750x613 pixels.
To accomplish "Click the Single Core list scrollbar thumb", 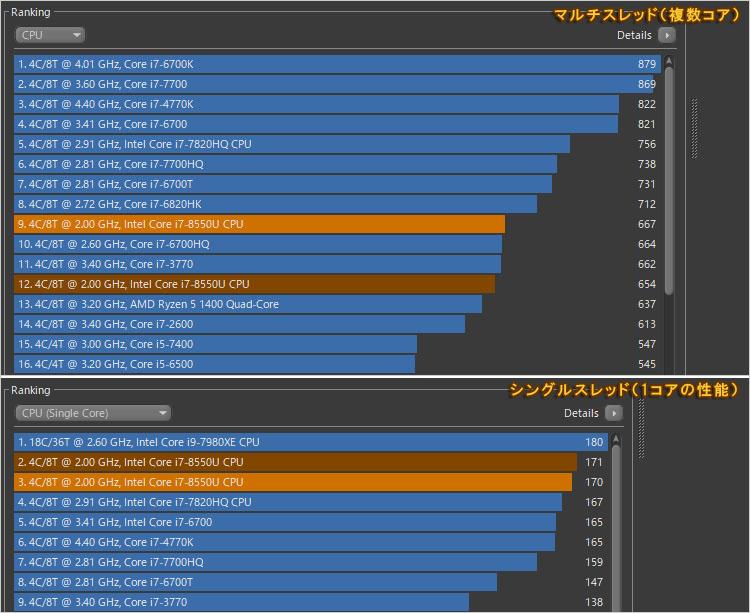I will (616, 528).
